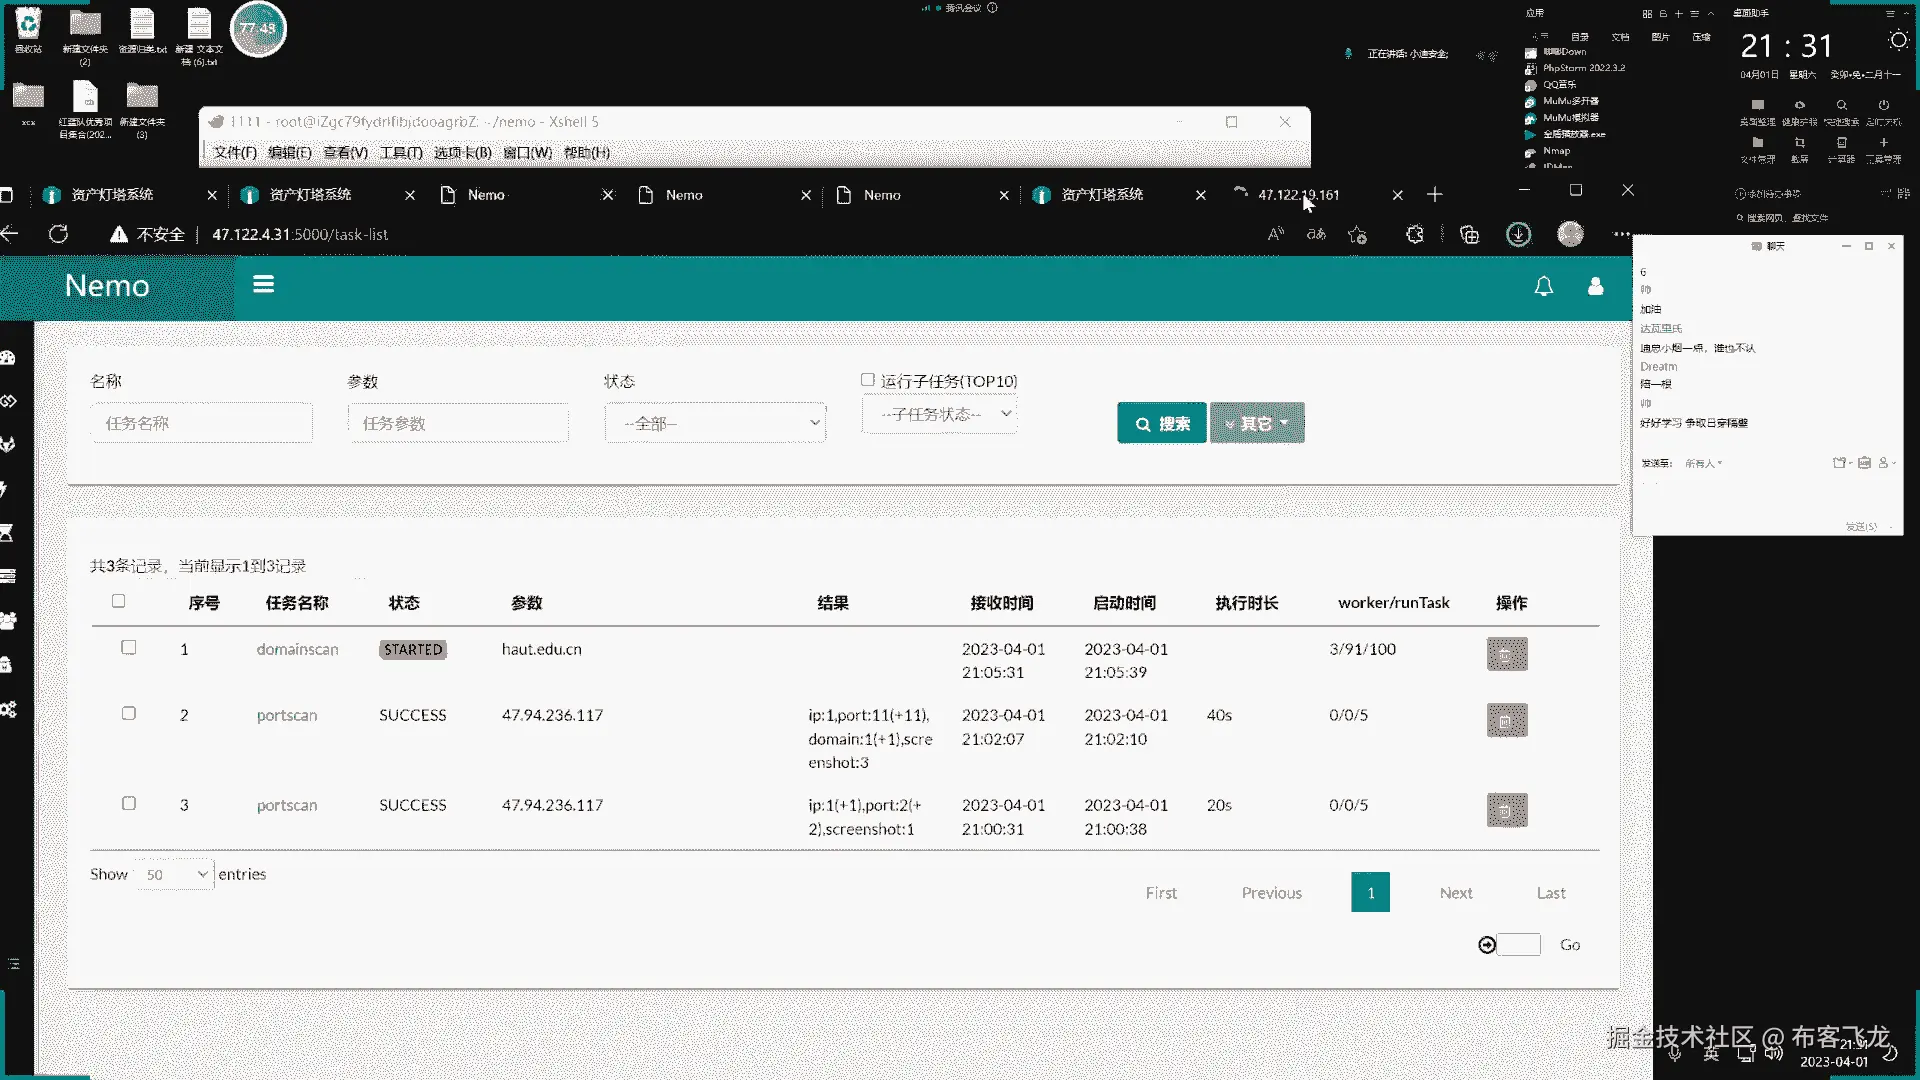
Task: Open the 工具(T) menu in Xshell
Action: (400, 153)
